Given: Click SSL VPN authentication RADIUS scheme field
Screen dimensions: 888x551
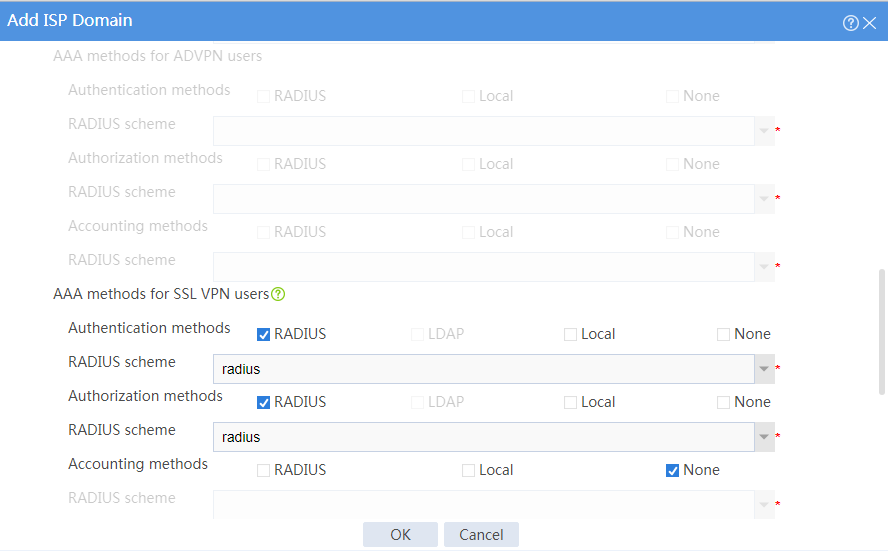Looking at the screenshot, I should coord(484,369).
